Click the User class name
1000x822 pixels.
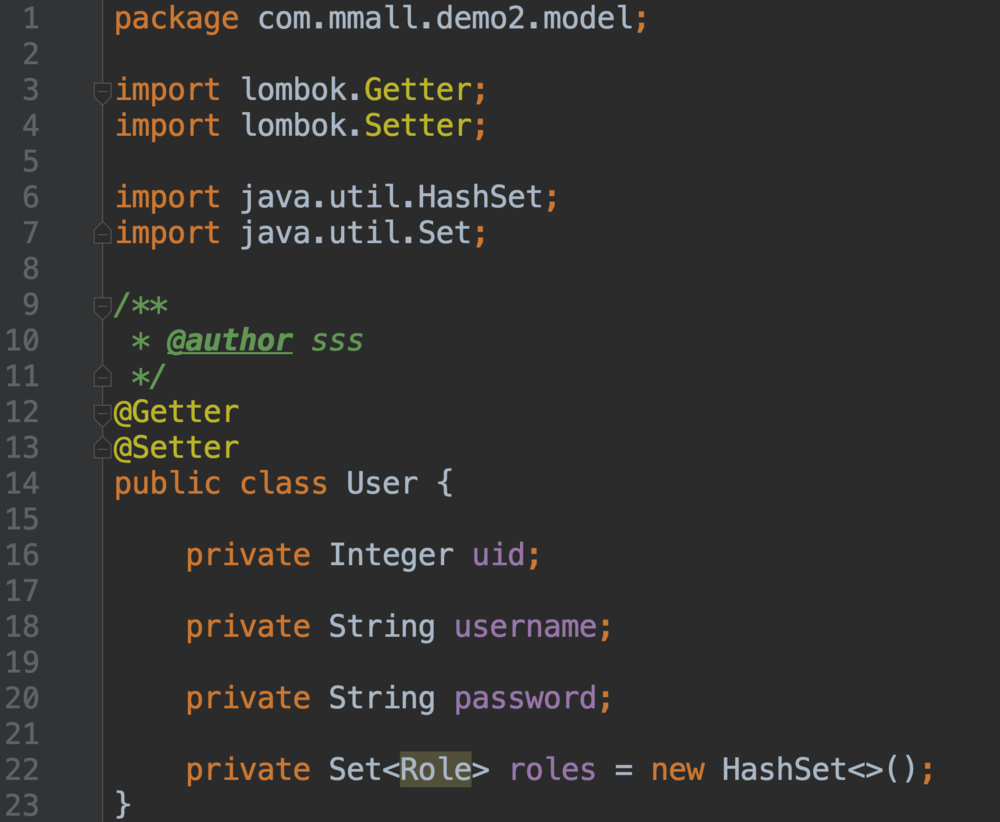[x=382, y=484]
